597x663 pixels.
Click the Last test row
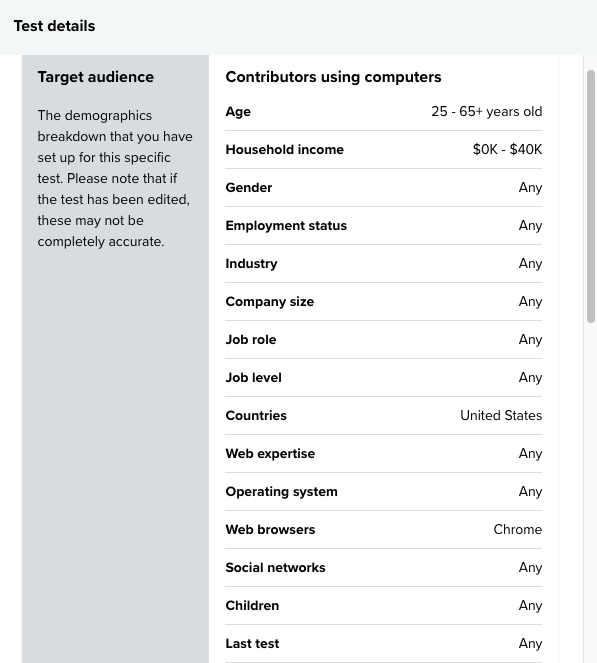tap(383, 644)
